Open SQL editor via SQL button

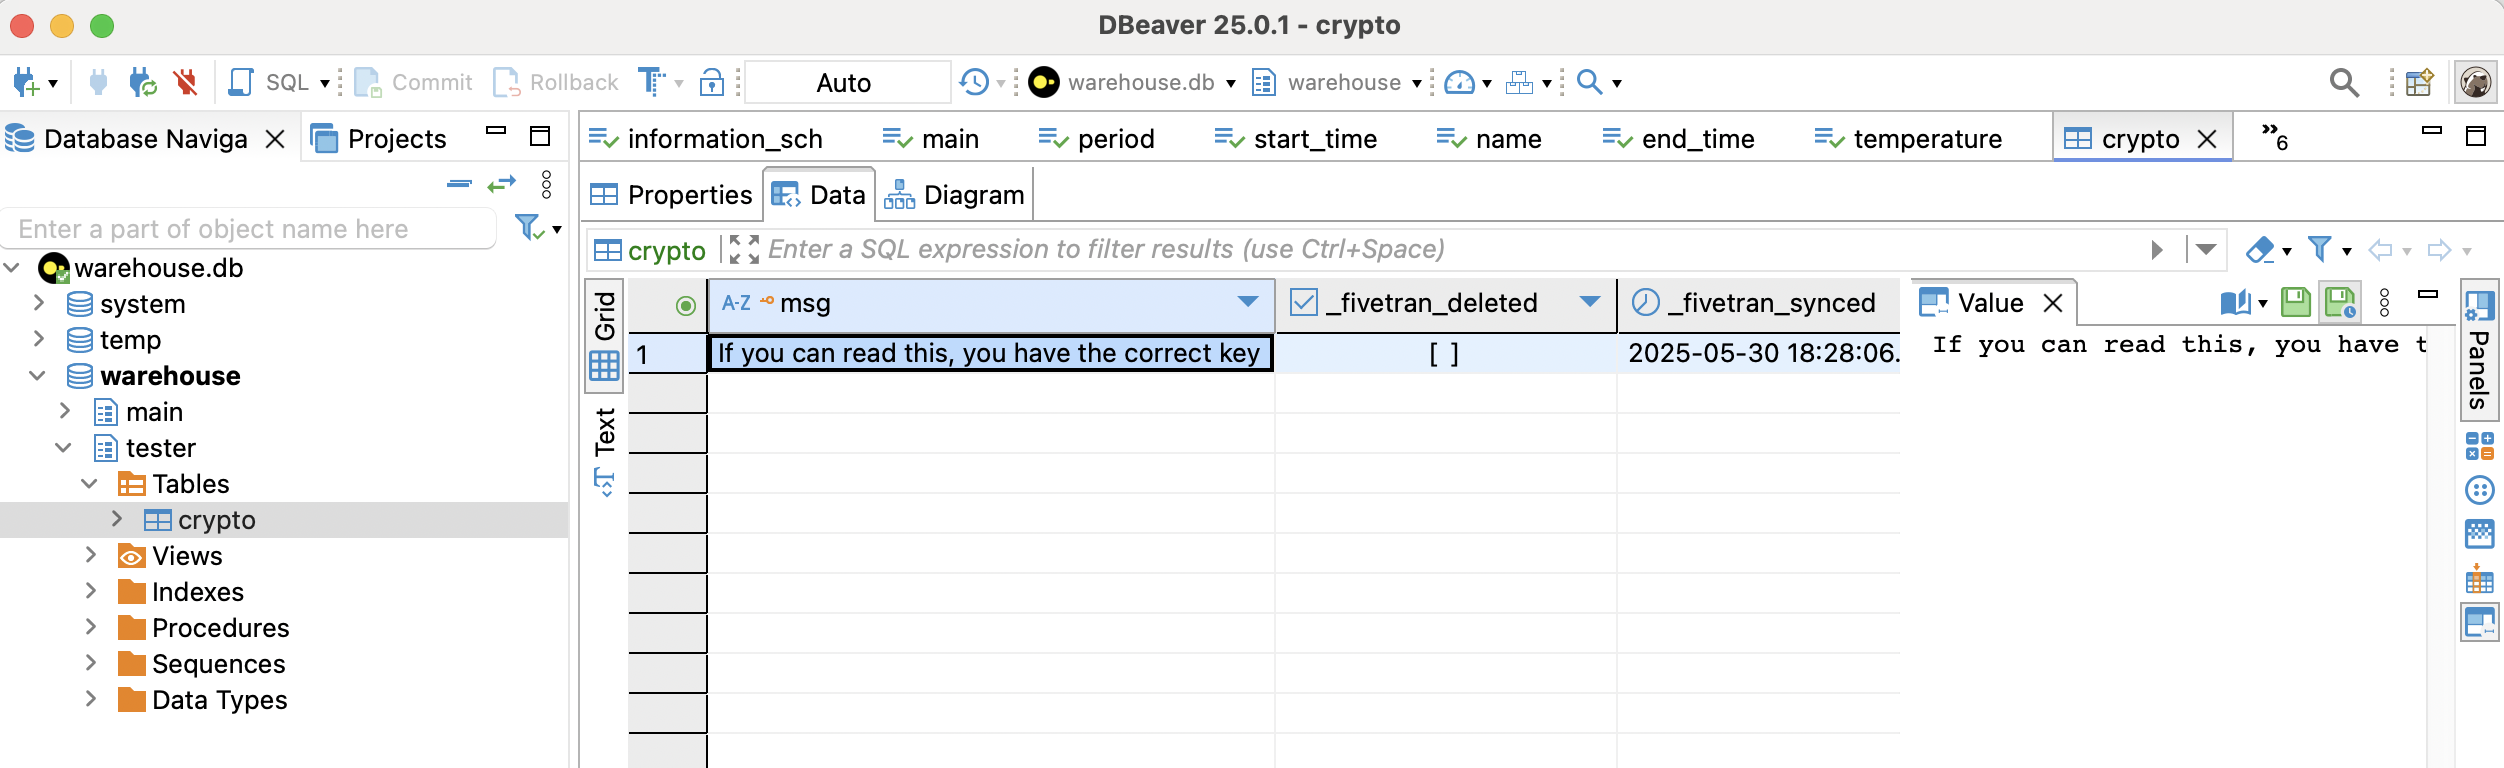[269, 83]
